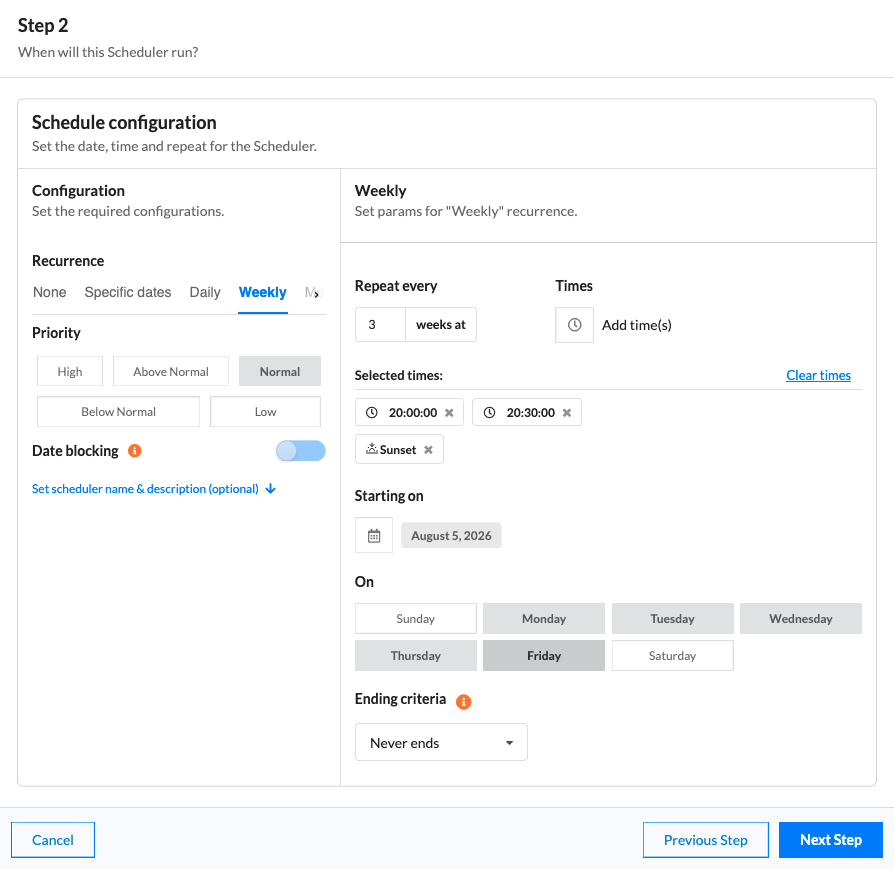The height and width of the screenshot is (869, 894).
Task: Click the Repeat every weeks number field
Action: click(380, 325)
